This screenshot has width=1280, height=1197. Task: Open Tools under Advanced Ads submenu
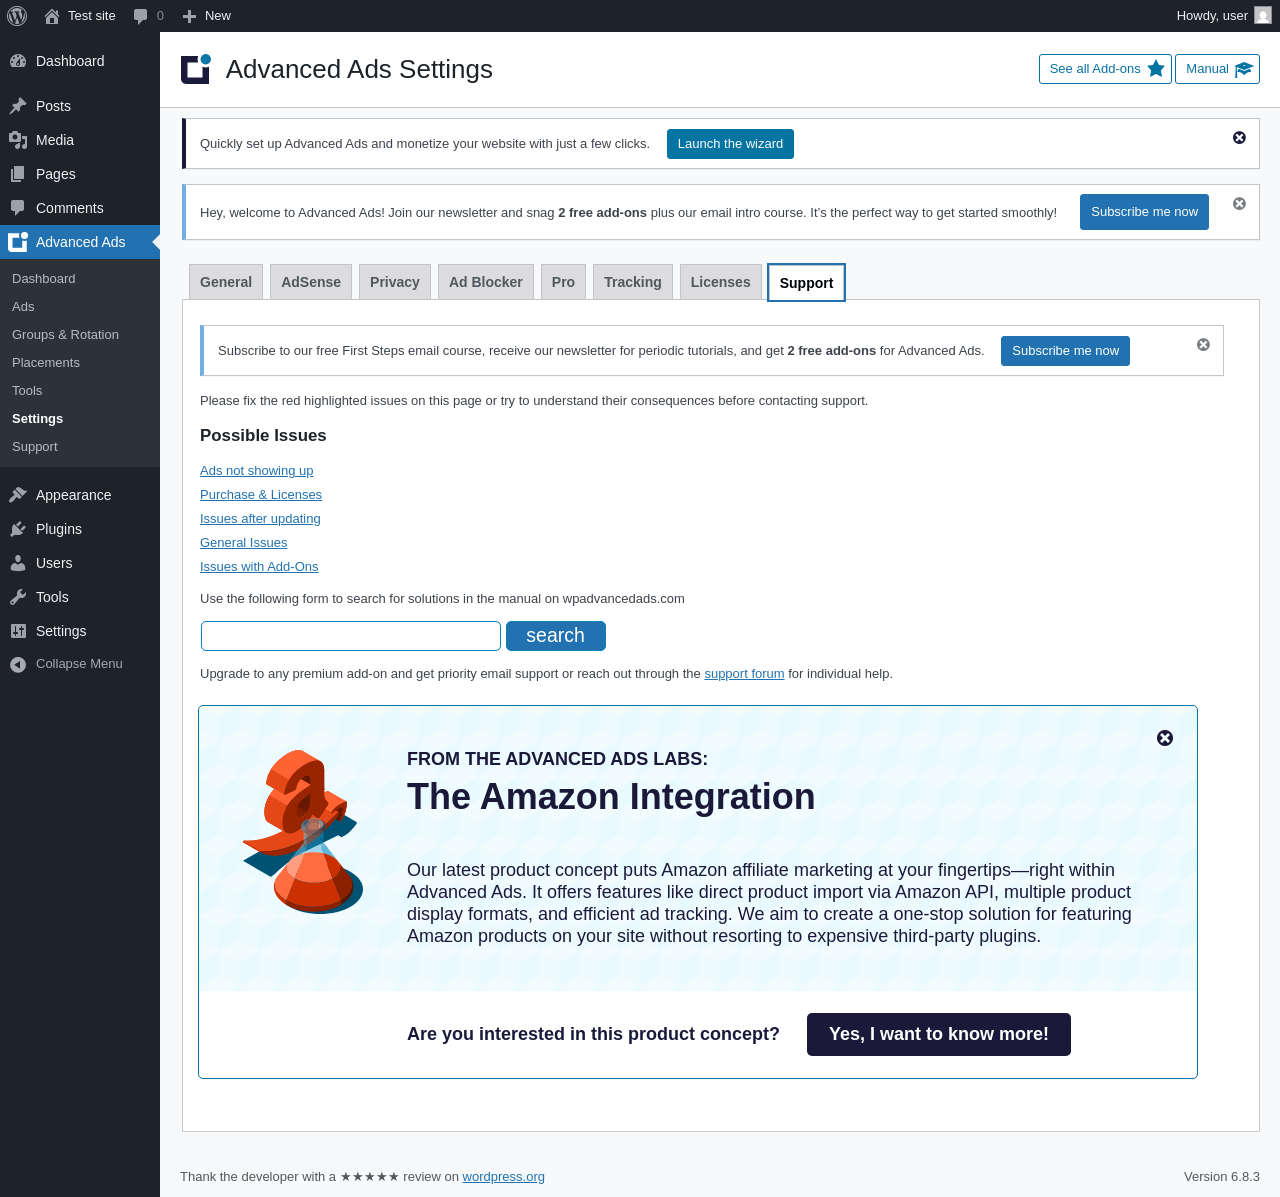pos(80,391)
